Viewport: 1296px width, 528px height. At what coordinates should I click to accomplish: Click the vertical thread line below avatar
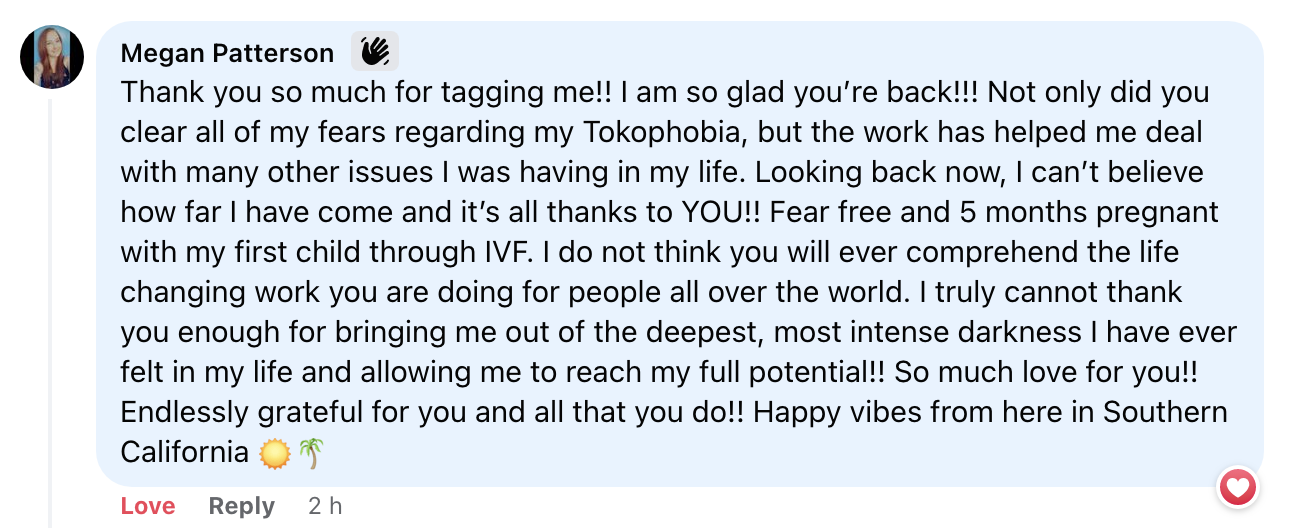pos(50,300)
